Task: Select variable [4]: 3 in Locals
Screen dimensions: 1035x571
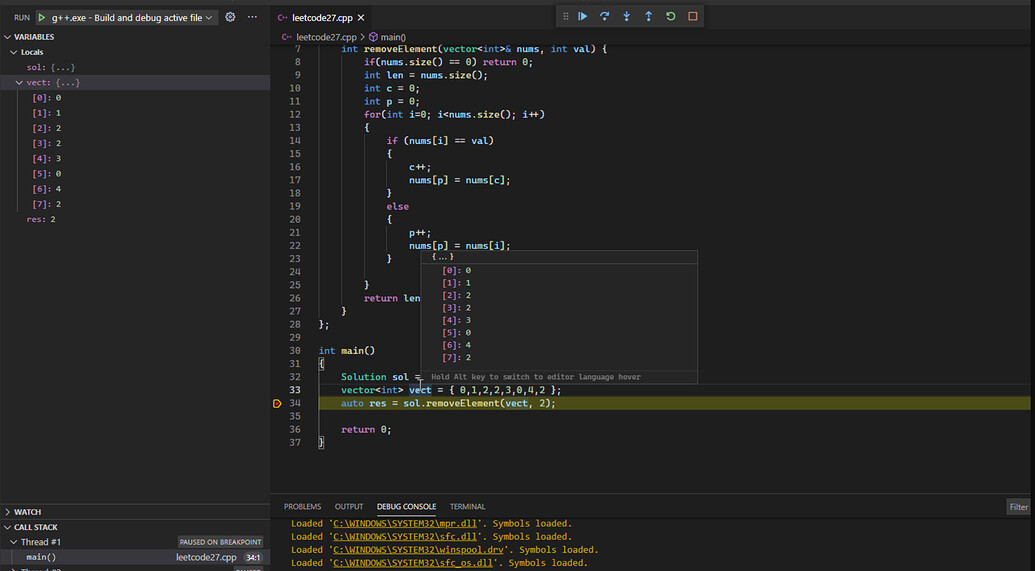Action: (x=135, y=158)
